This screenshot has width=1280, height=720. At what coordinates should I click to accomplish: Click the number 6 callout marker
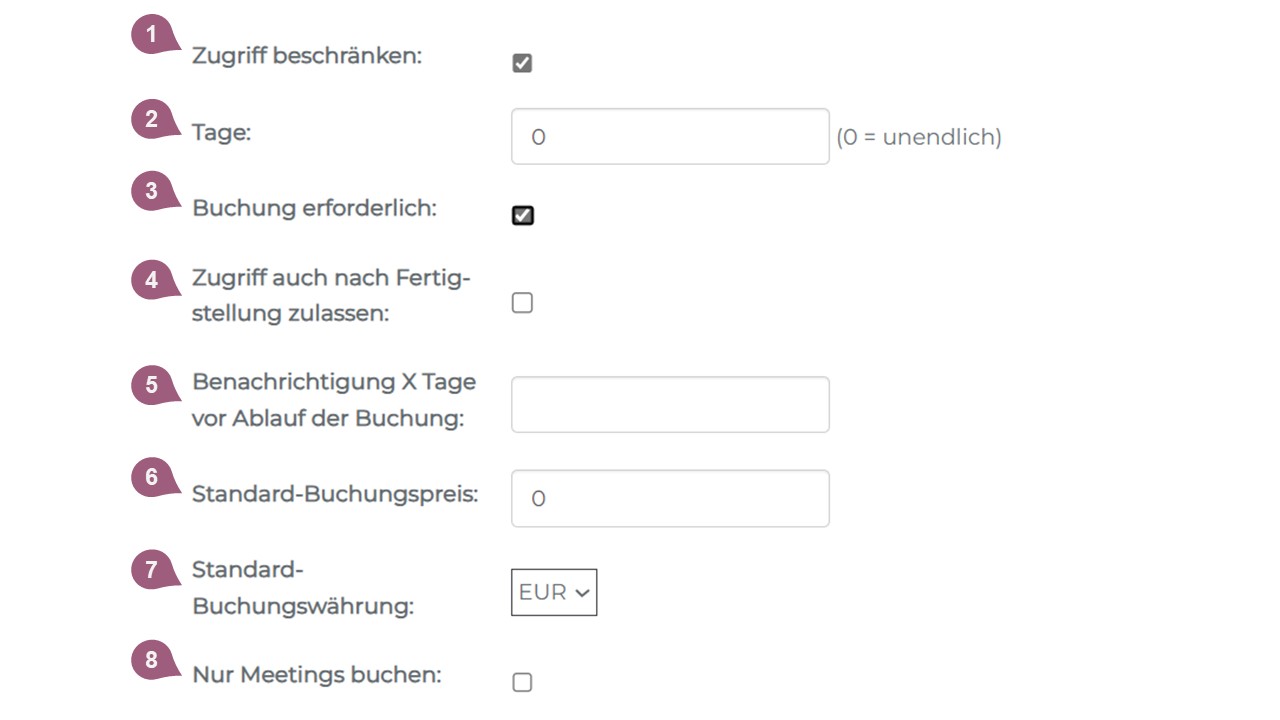click(x=152, y=478)
